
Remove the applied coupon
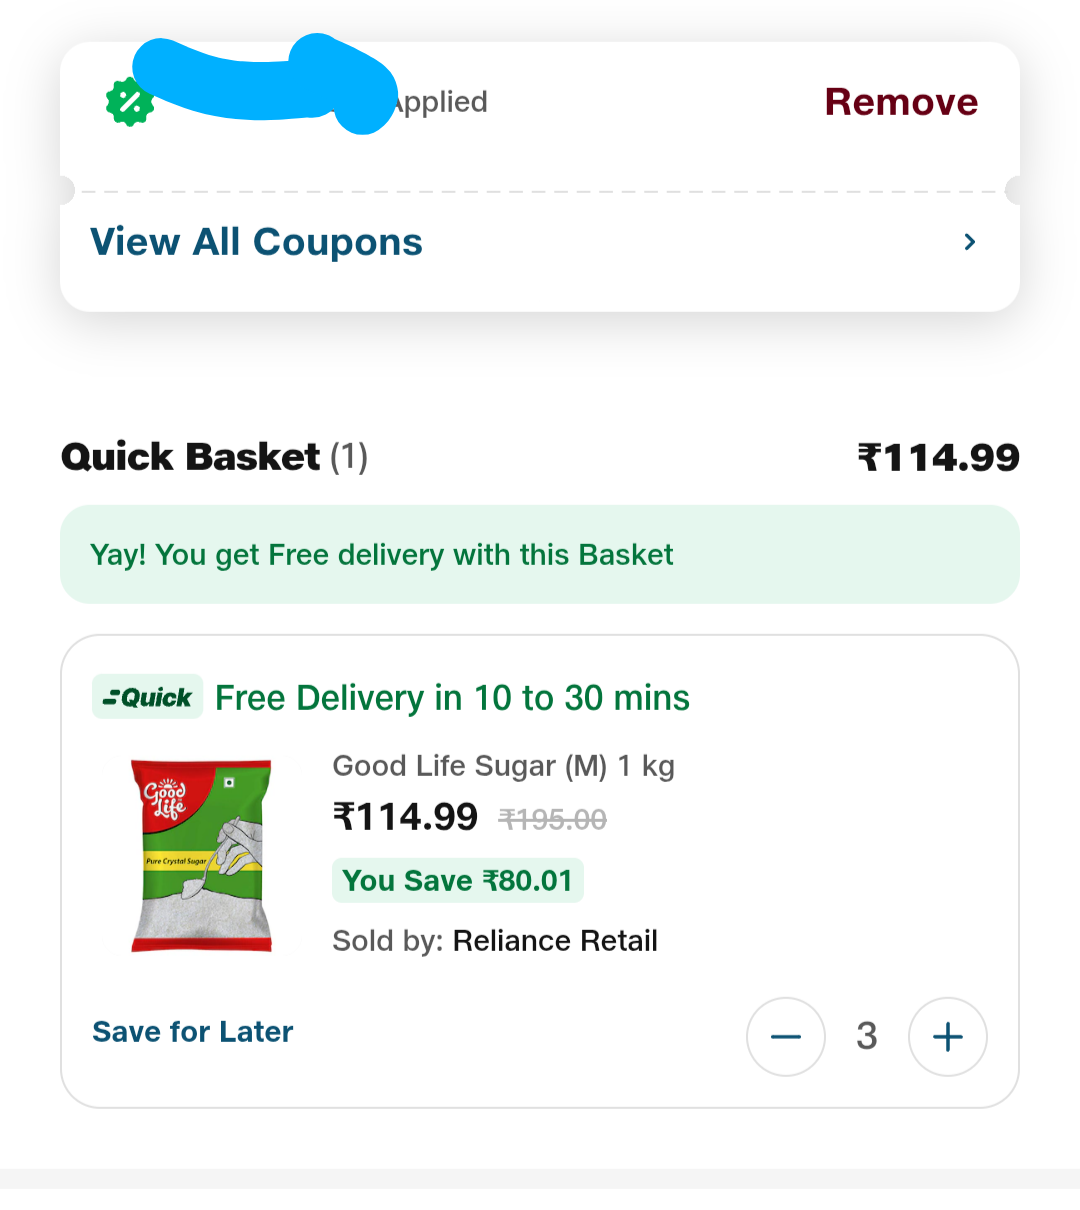[901, 102]
